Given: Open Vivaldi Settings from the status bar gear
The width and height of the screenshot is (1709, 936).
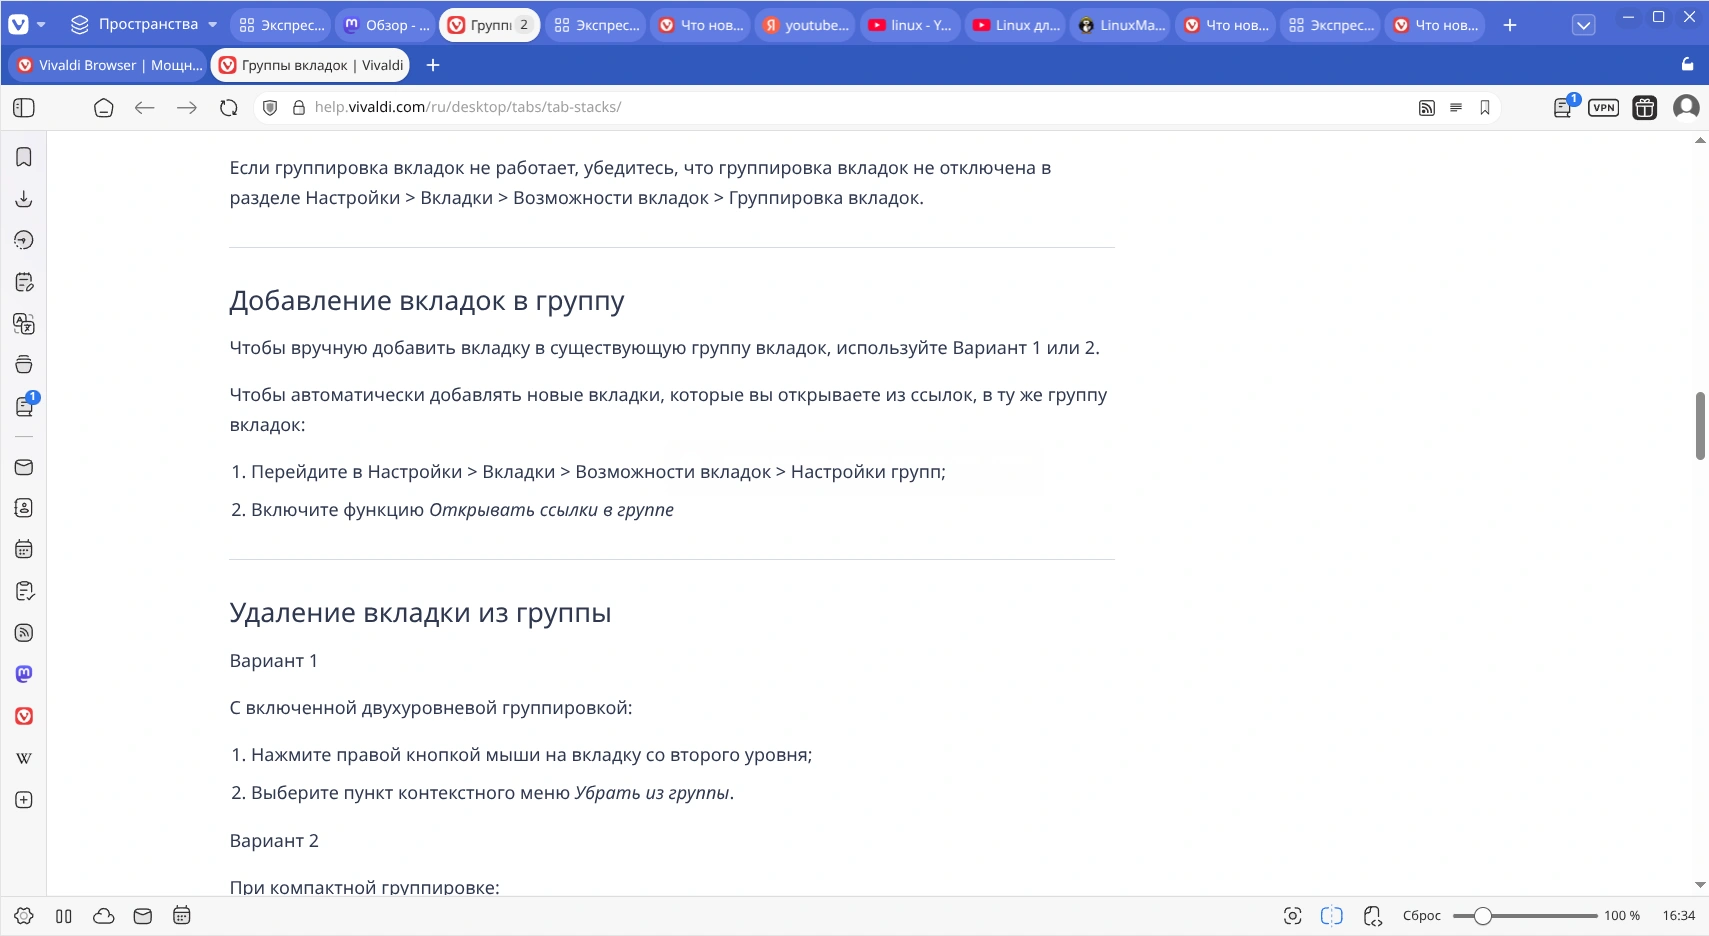Looking at the screenshot, I should pyautogui.click(x=22, y=915).
